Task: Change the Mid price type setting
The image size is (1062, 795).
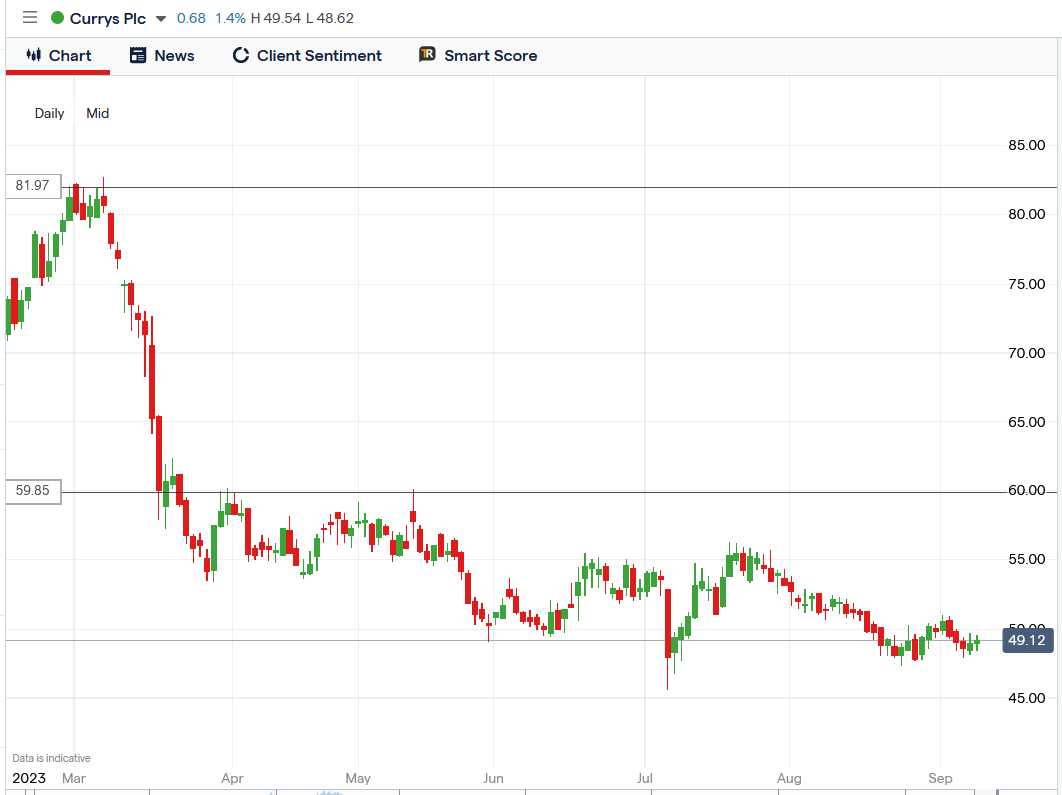Action: [98, 113]
